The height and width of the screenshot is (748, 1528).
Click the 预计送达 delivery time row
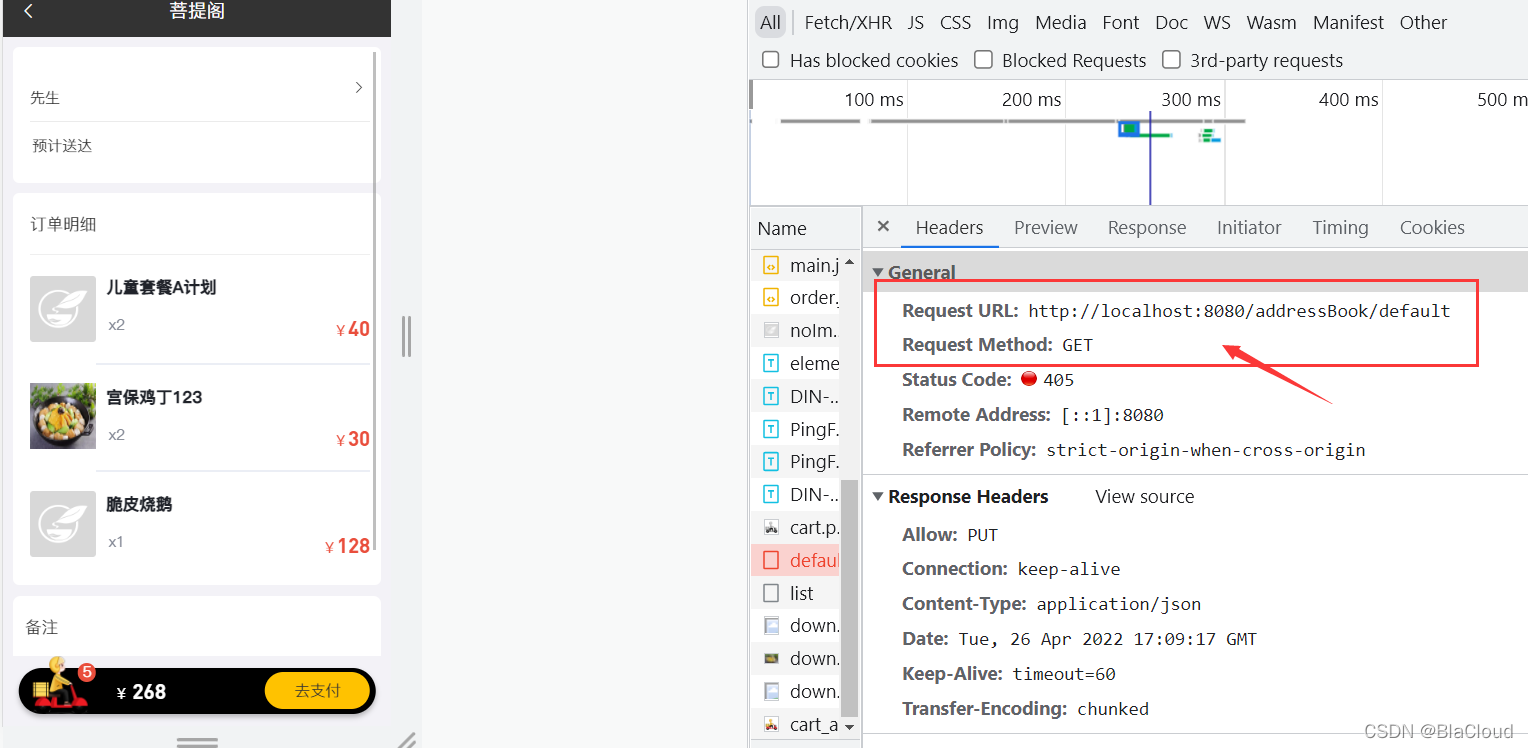[200, 146]
